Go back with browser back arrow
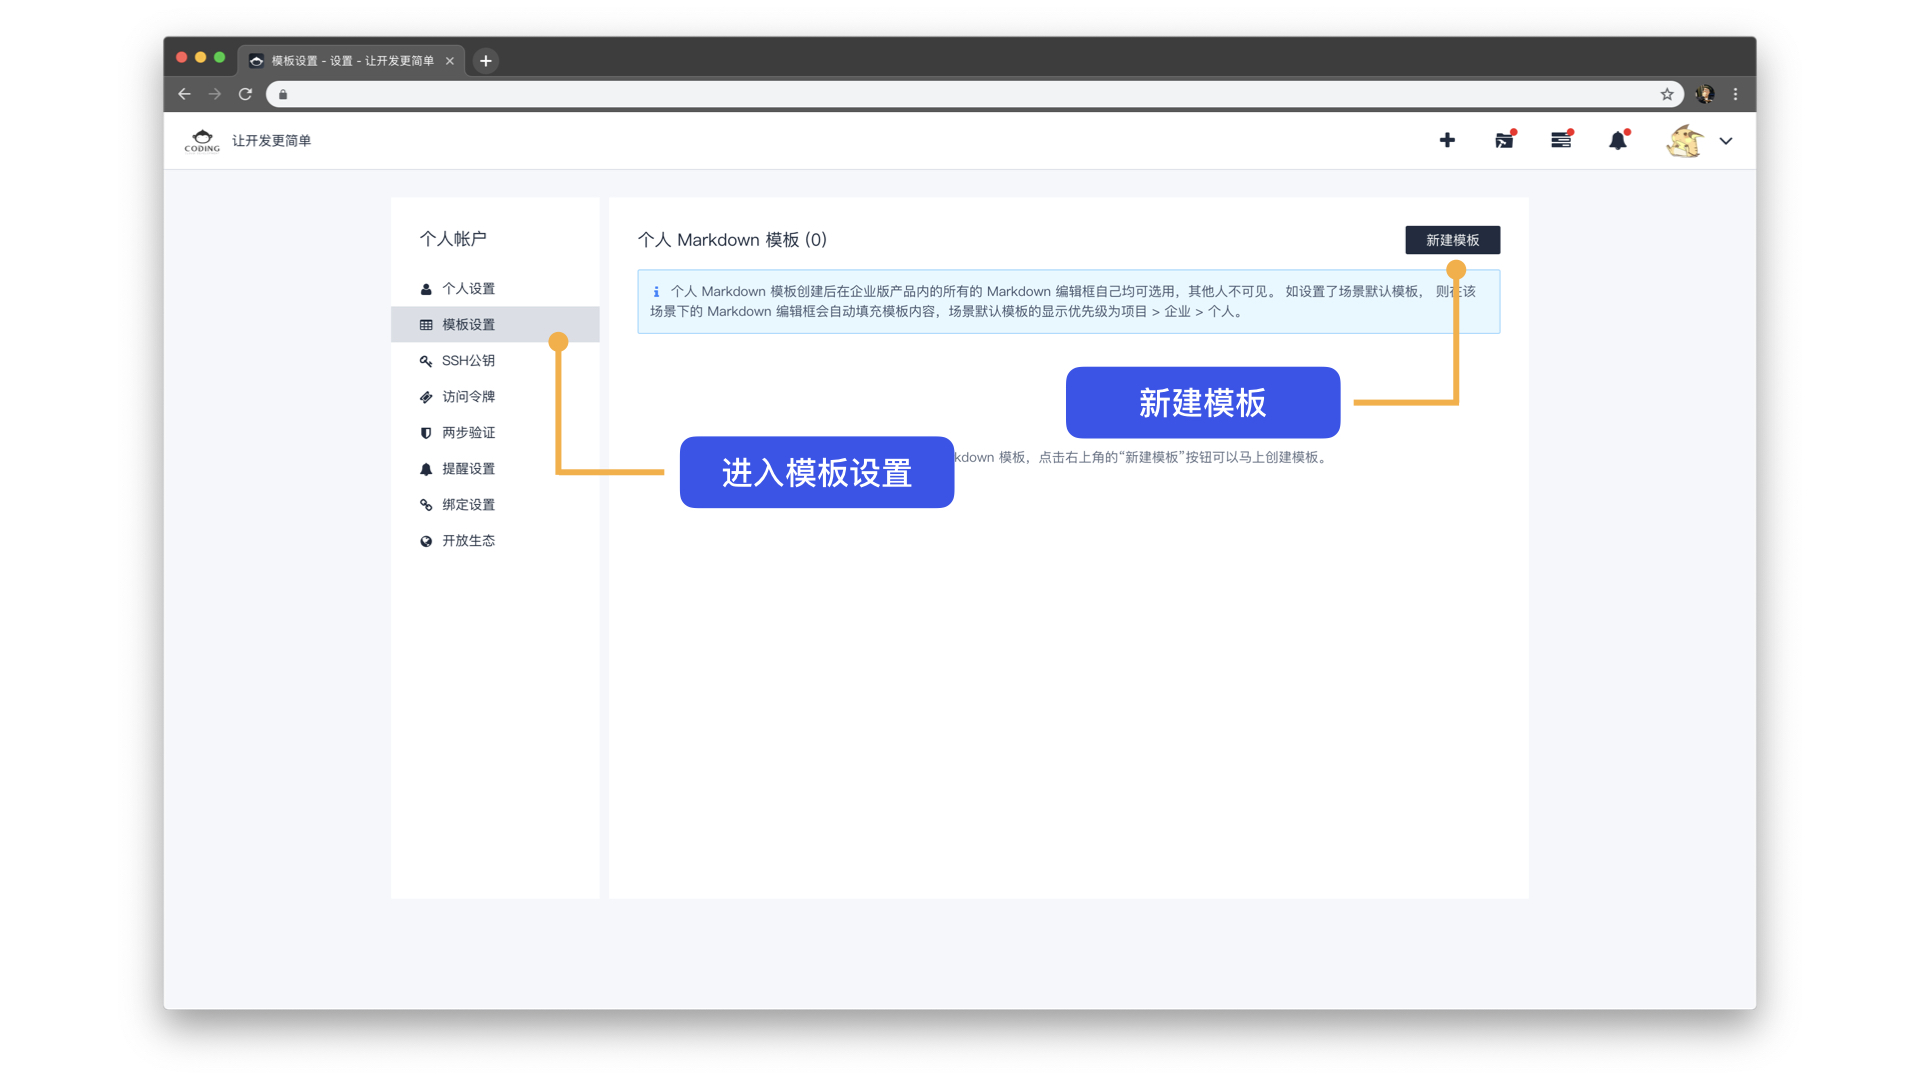The height and width of the screenshot is (1080, 1920). click(184, 94)
